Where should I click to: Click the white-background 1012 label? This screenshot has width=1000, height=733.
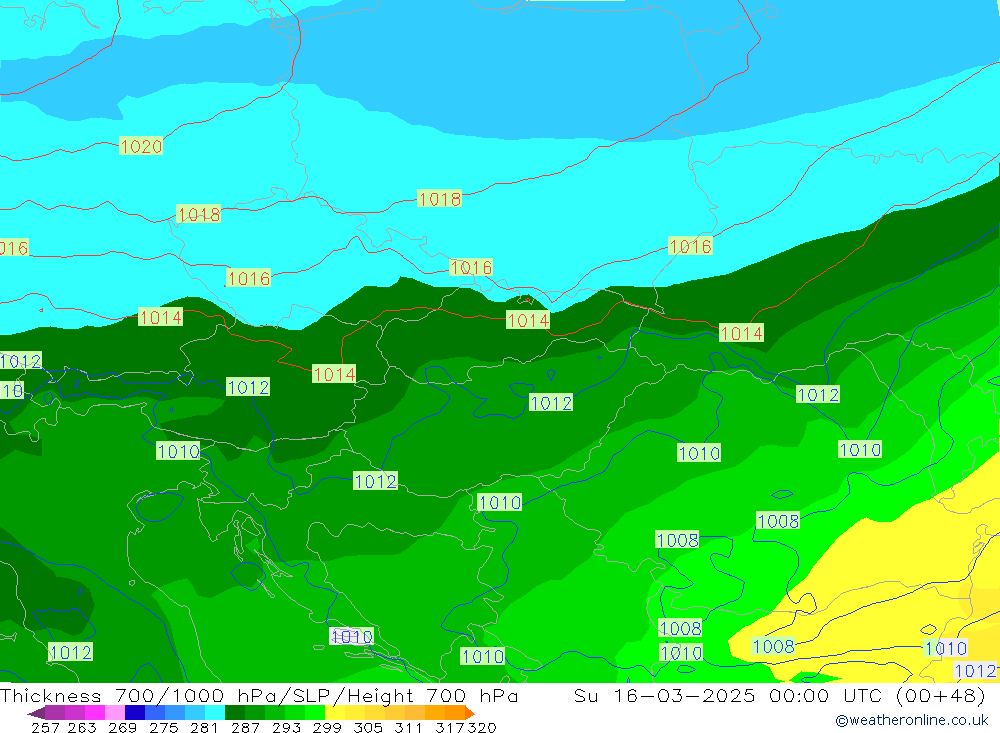tap(975, 670)
